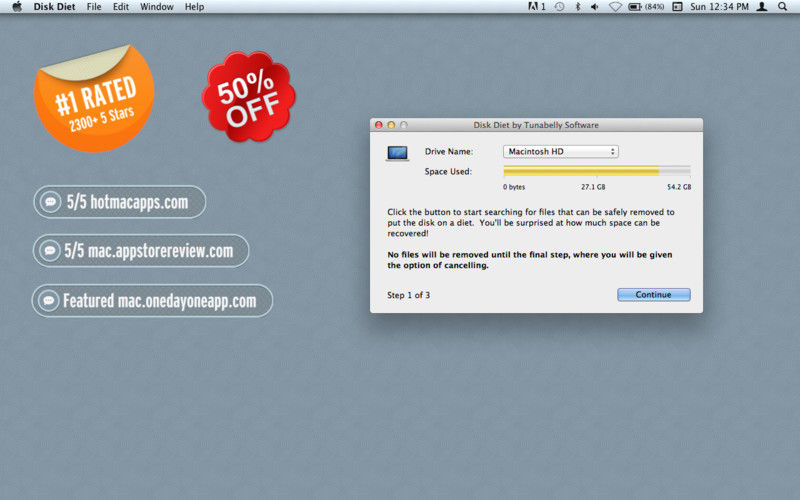Click the 50% OFF red badge
Screen dimensions: 800x500
(248, 96)
